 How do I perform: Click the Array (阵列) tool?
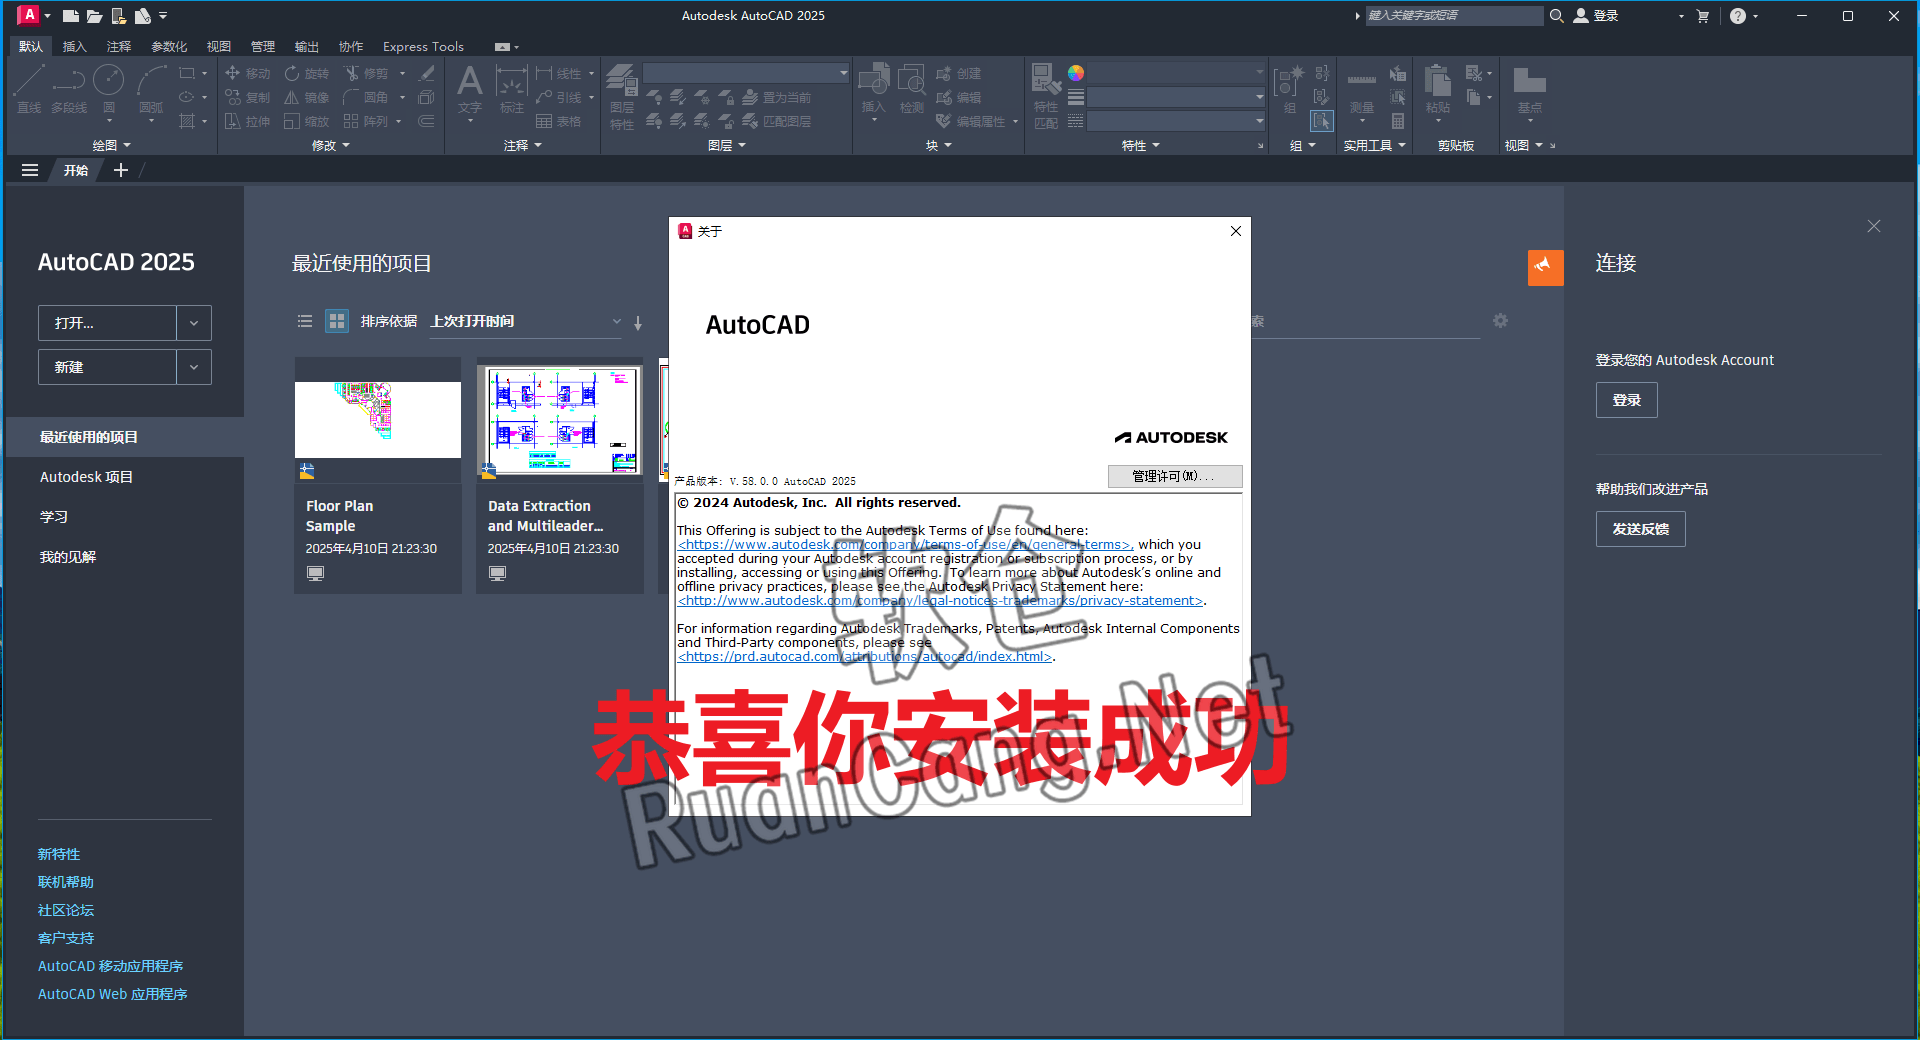pos(366,121)
